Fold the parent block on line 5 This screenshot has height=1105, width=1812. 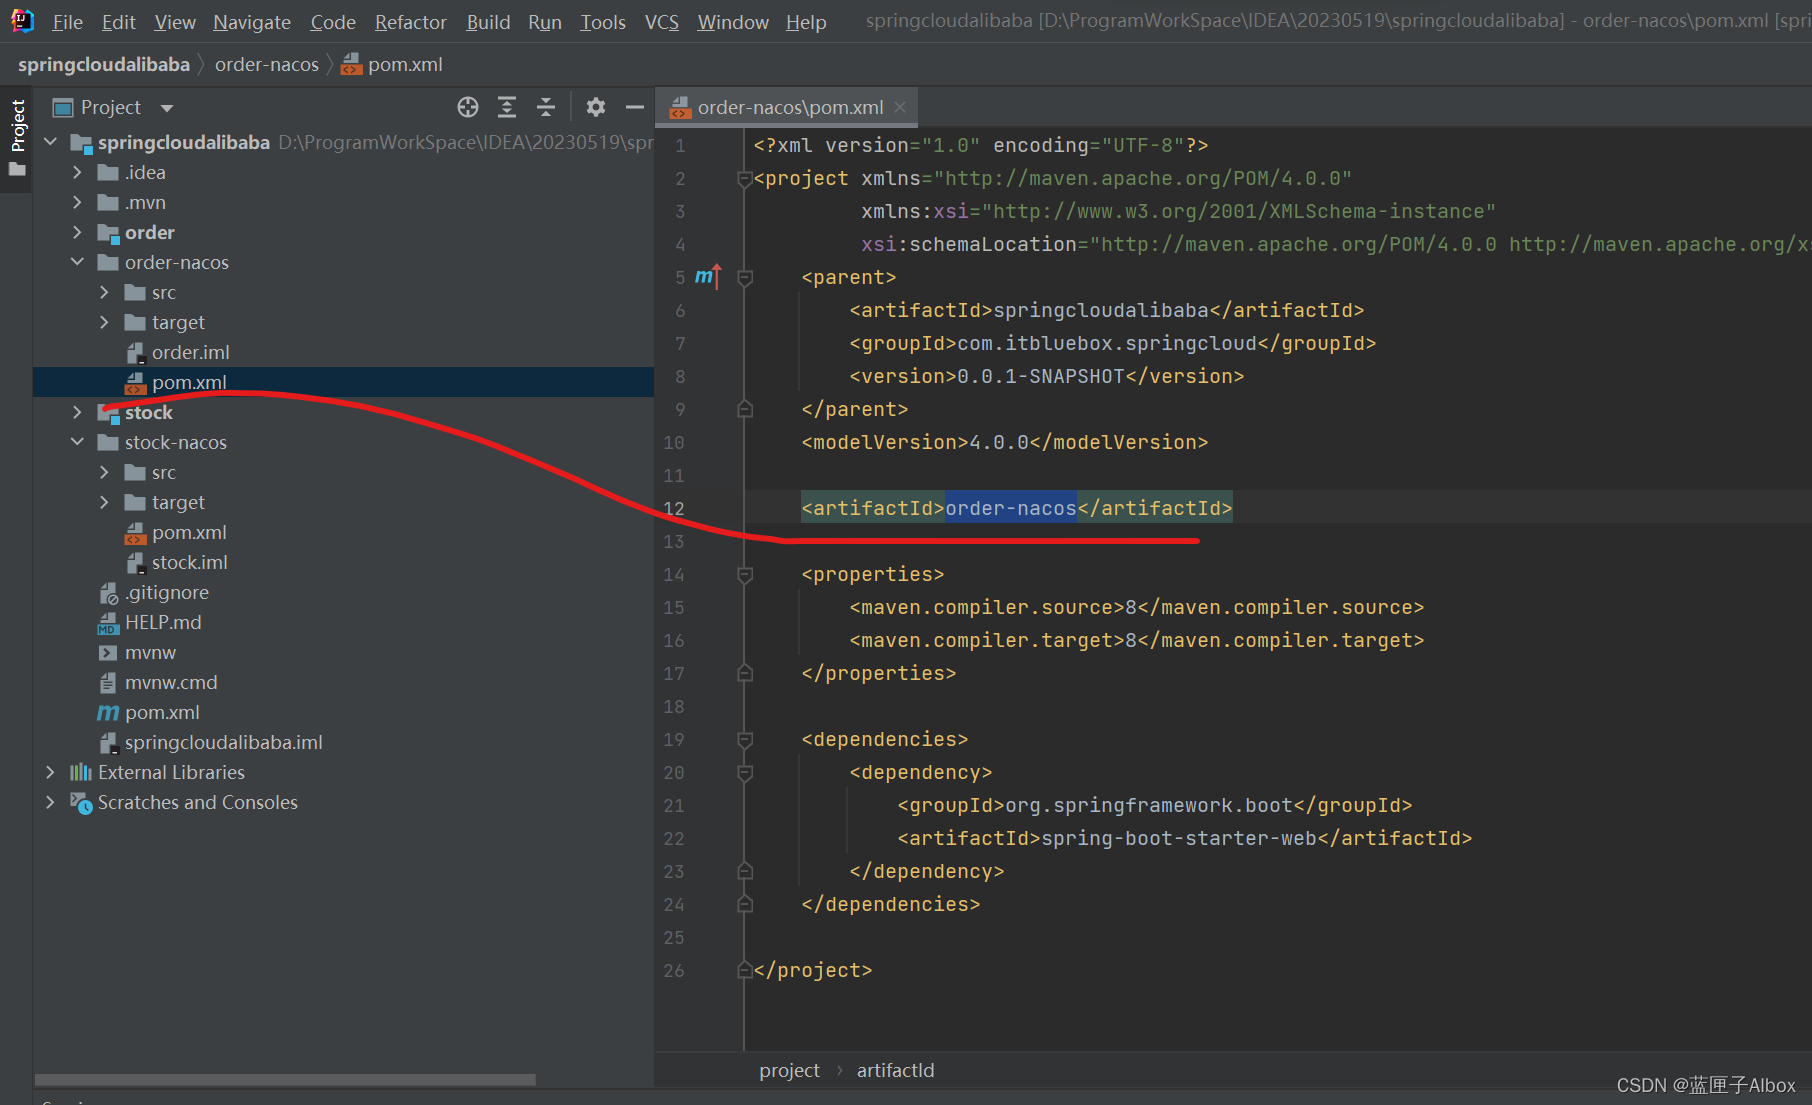(744, 278)
